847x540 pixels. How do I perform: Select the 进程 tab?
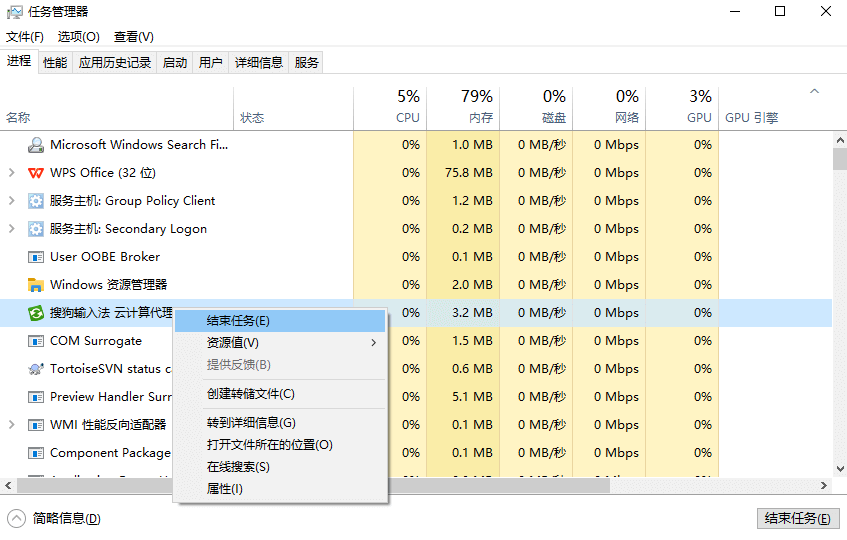[19, 61]
